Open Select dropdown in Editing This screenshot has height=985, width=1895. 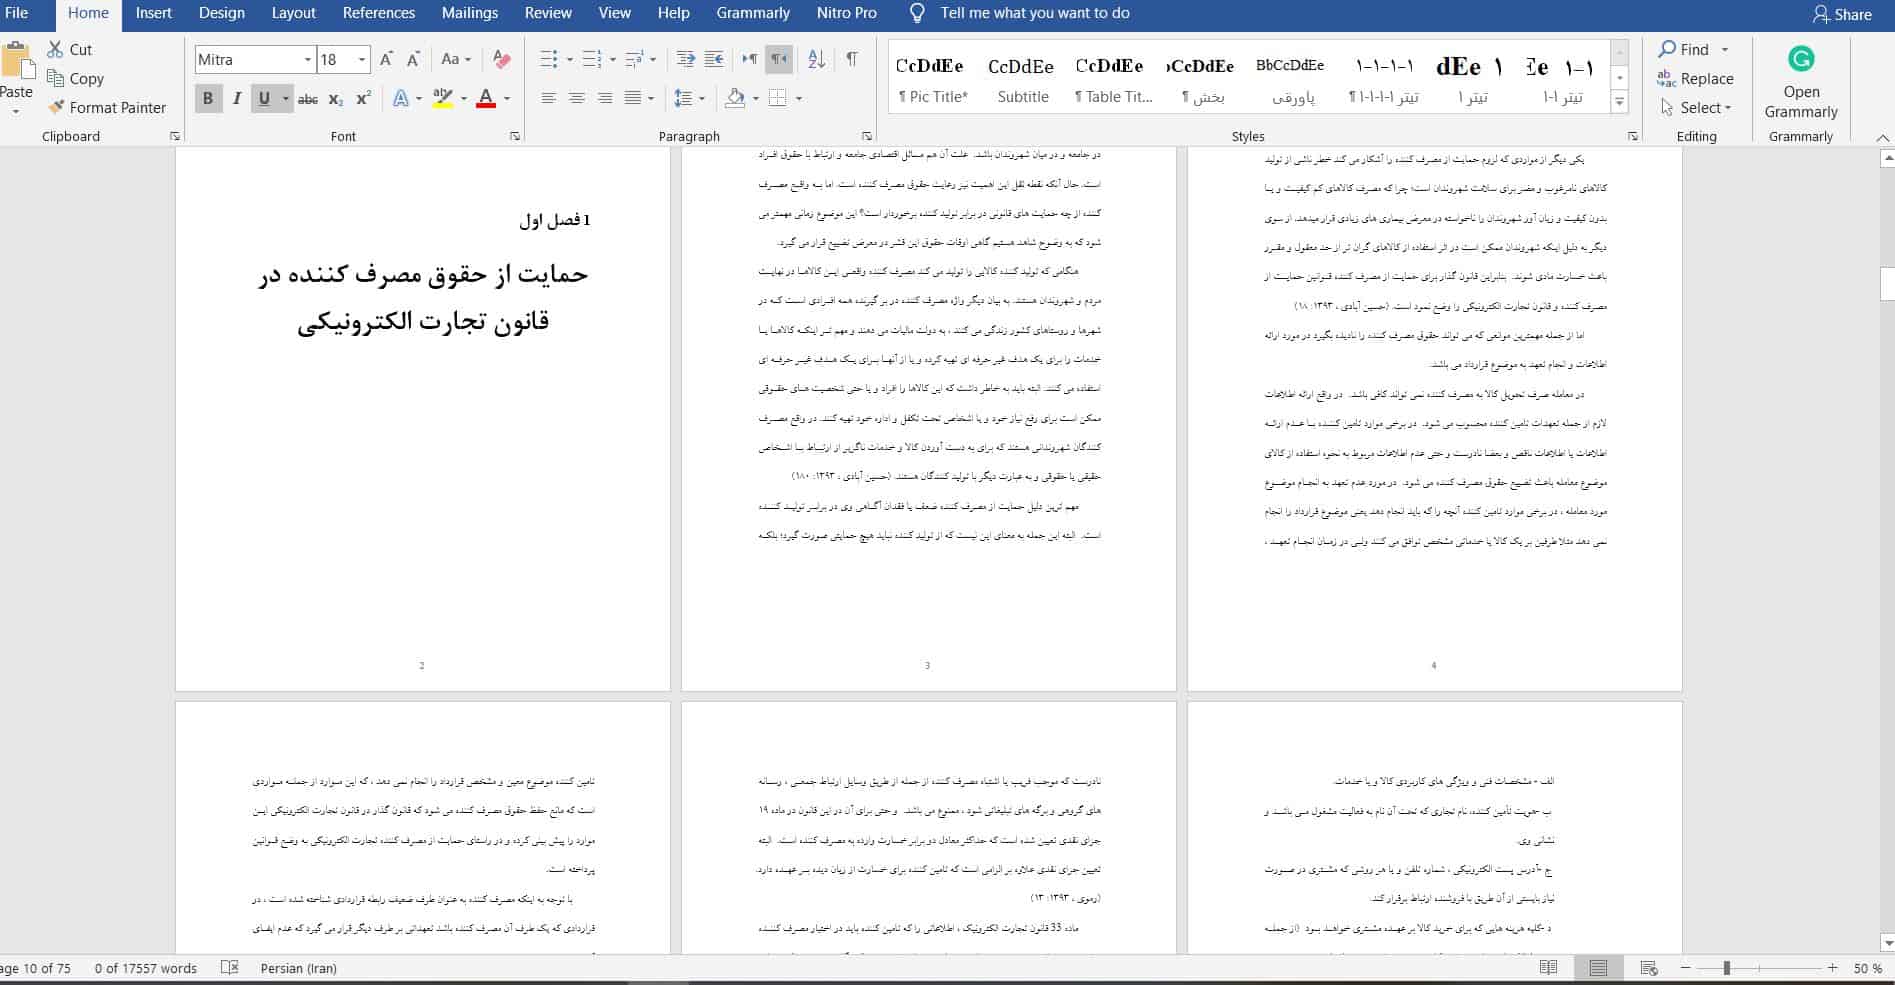point(1695,107)
